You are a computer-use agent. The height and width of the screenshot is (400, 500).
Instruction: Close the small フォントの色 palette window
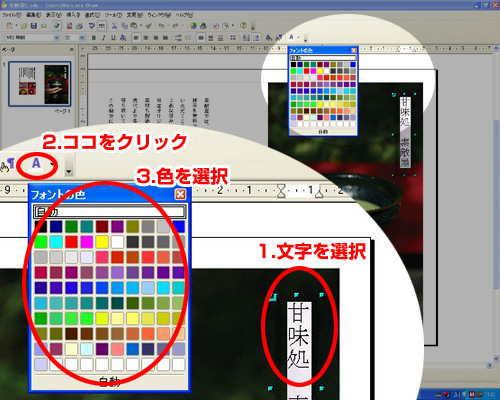point(354,50)
